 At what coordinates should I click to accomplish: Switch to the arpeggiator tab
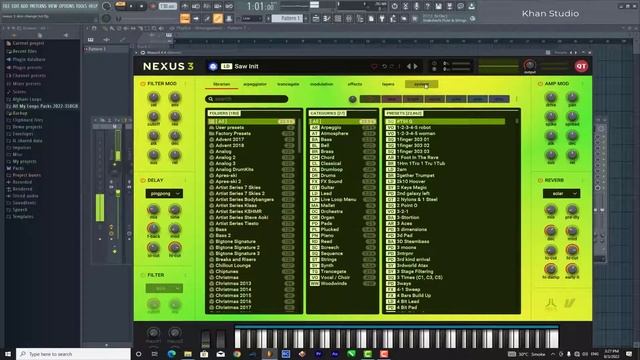255,84
